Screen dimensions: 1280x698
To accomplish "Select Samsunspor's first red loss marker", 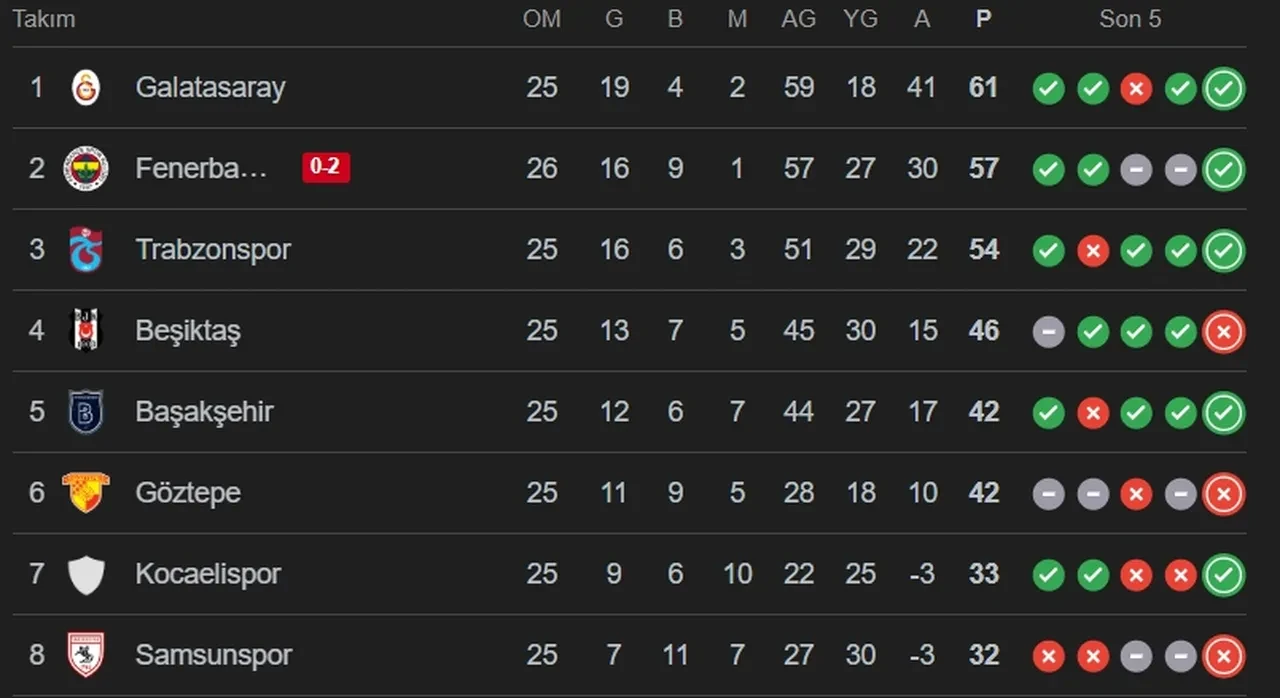I will tap(1048, 656).
